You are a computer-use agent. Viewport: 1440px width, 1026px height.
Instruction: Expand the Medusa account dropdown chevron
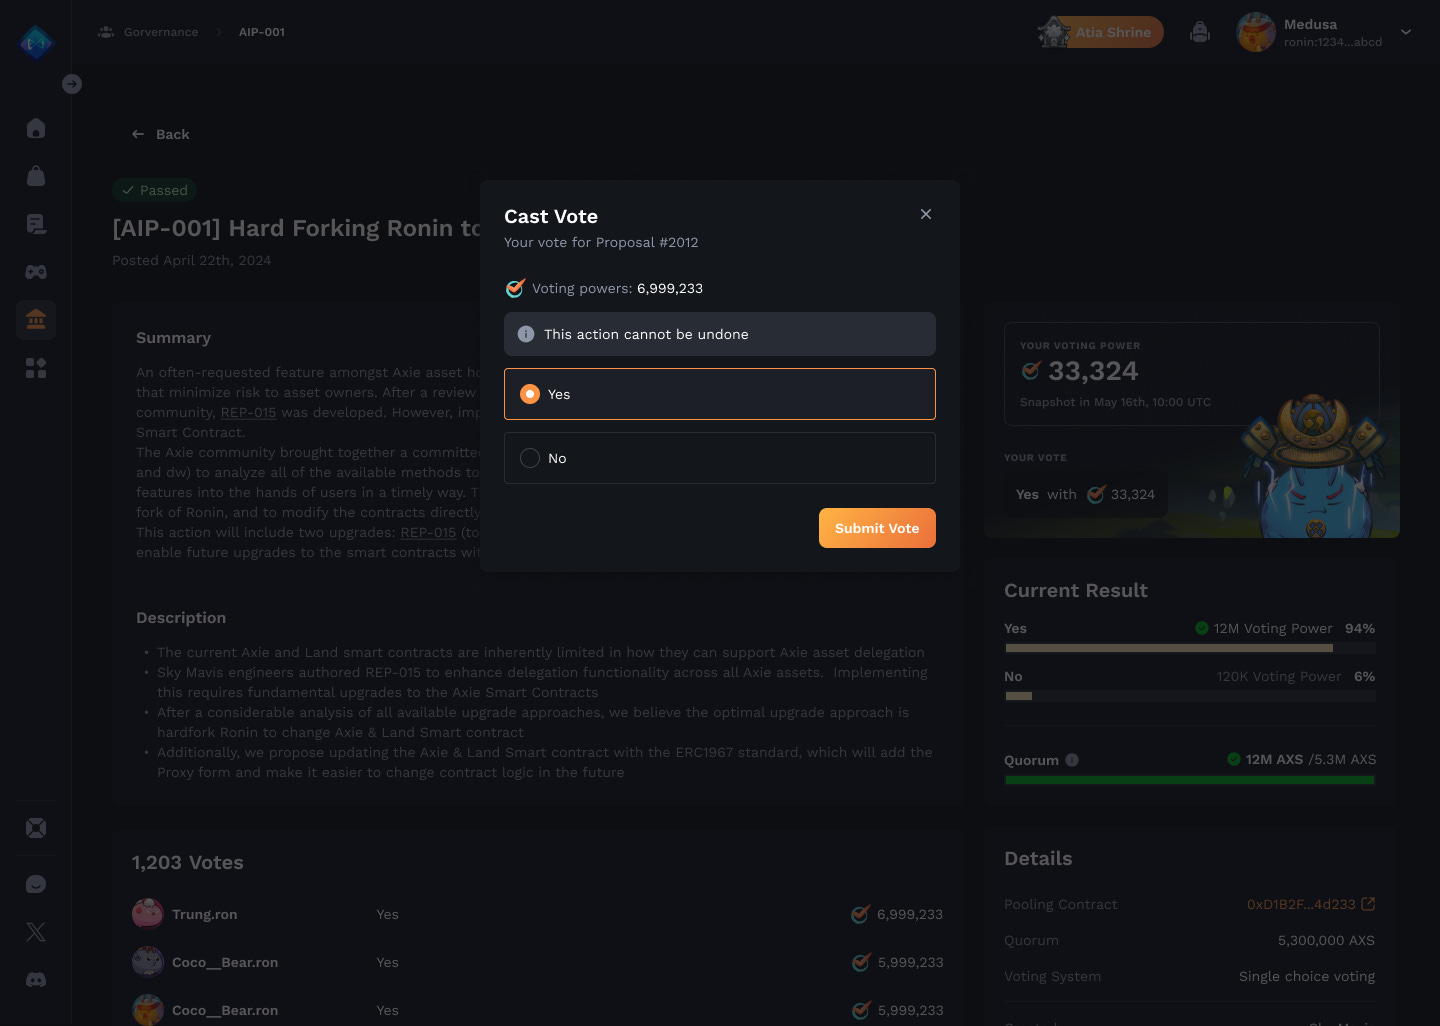[x=1406, y=32]
